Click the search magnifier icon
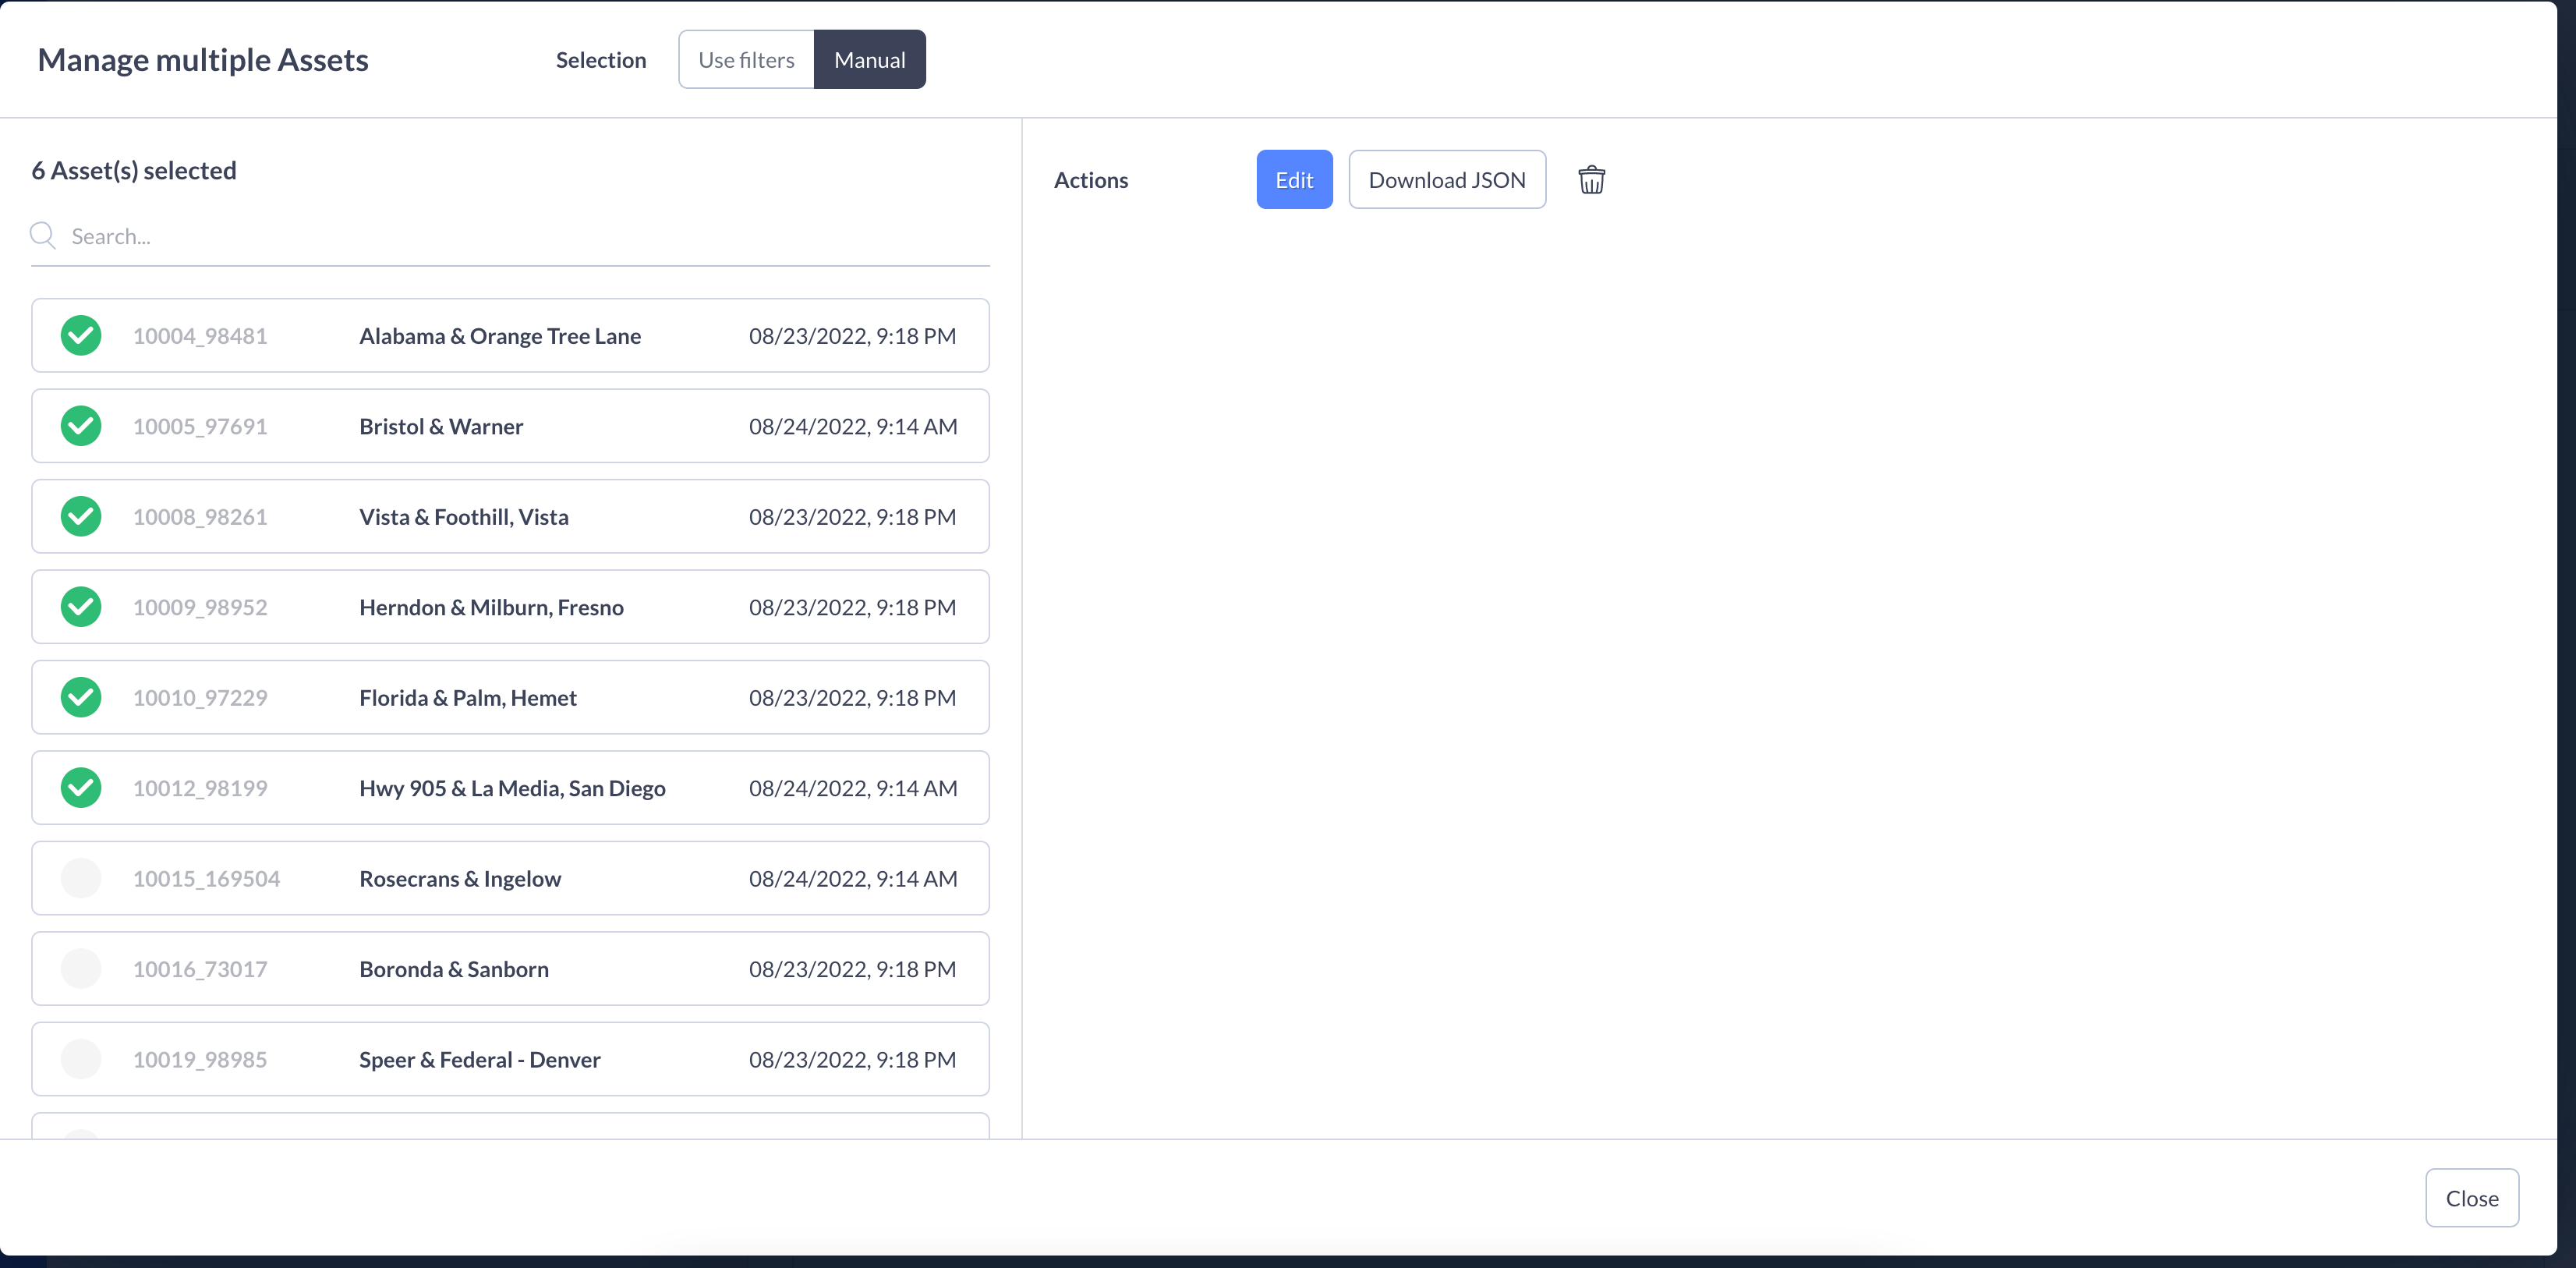 coord(43,236)
